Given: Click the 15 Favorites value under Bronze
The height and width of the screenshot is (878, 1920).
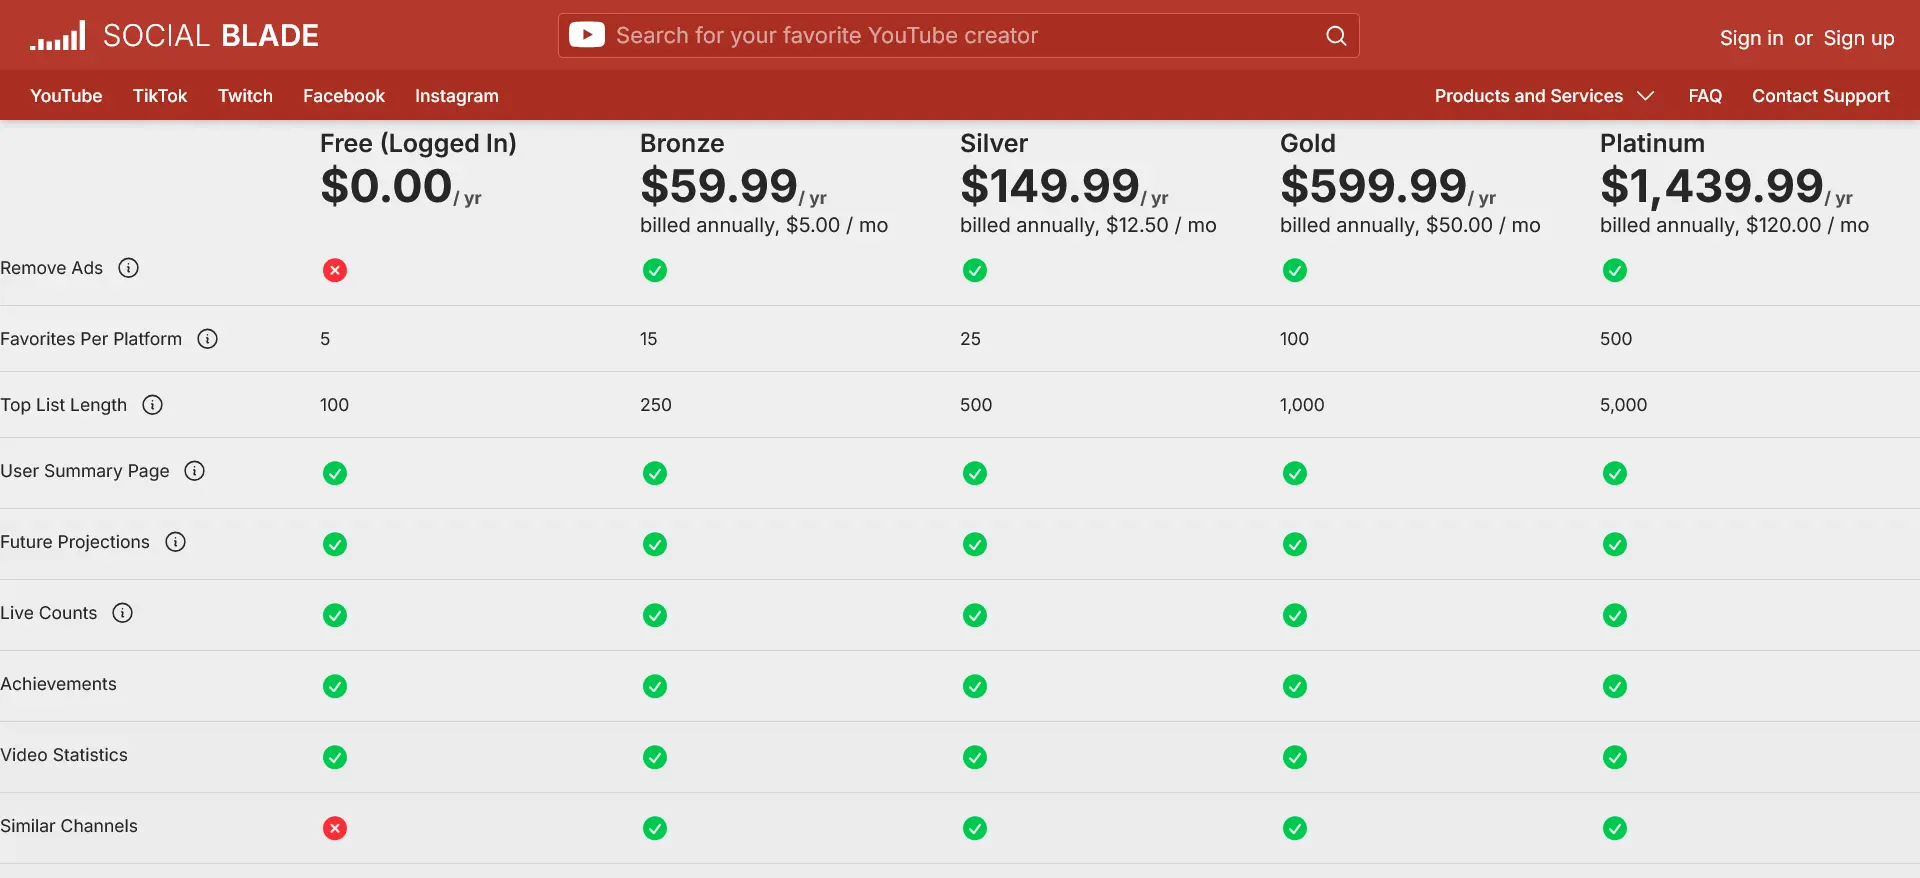Looking at the screenshot, I should click(649, 339).
